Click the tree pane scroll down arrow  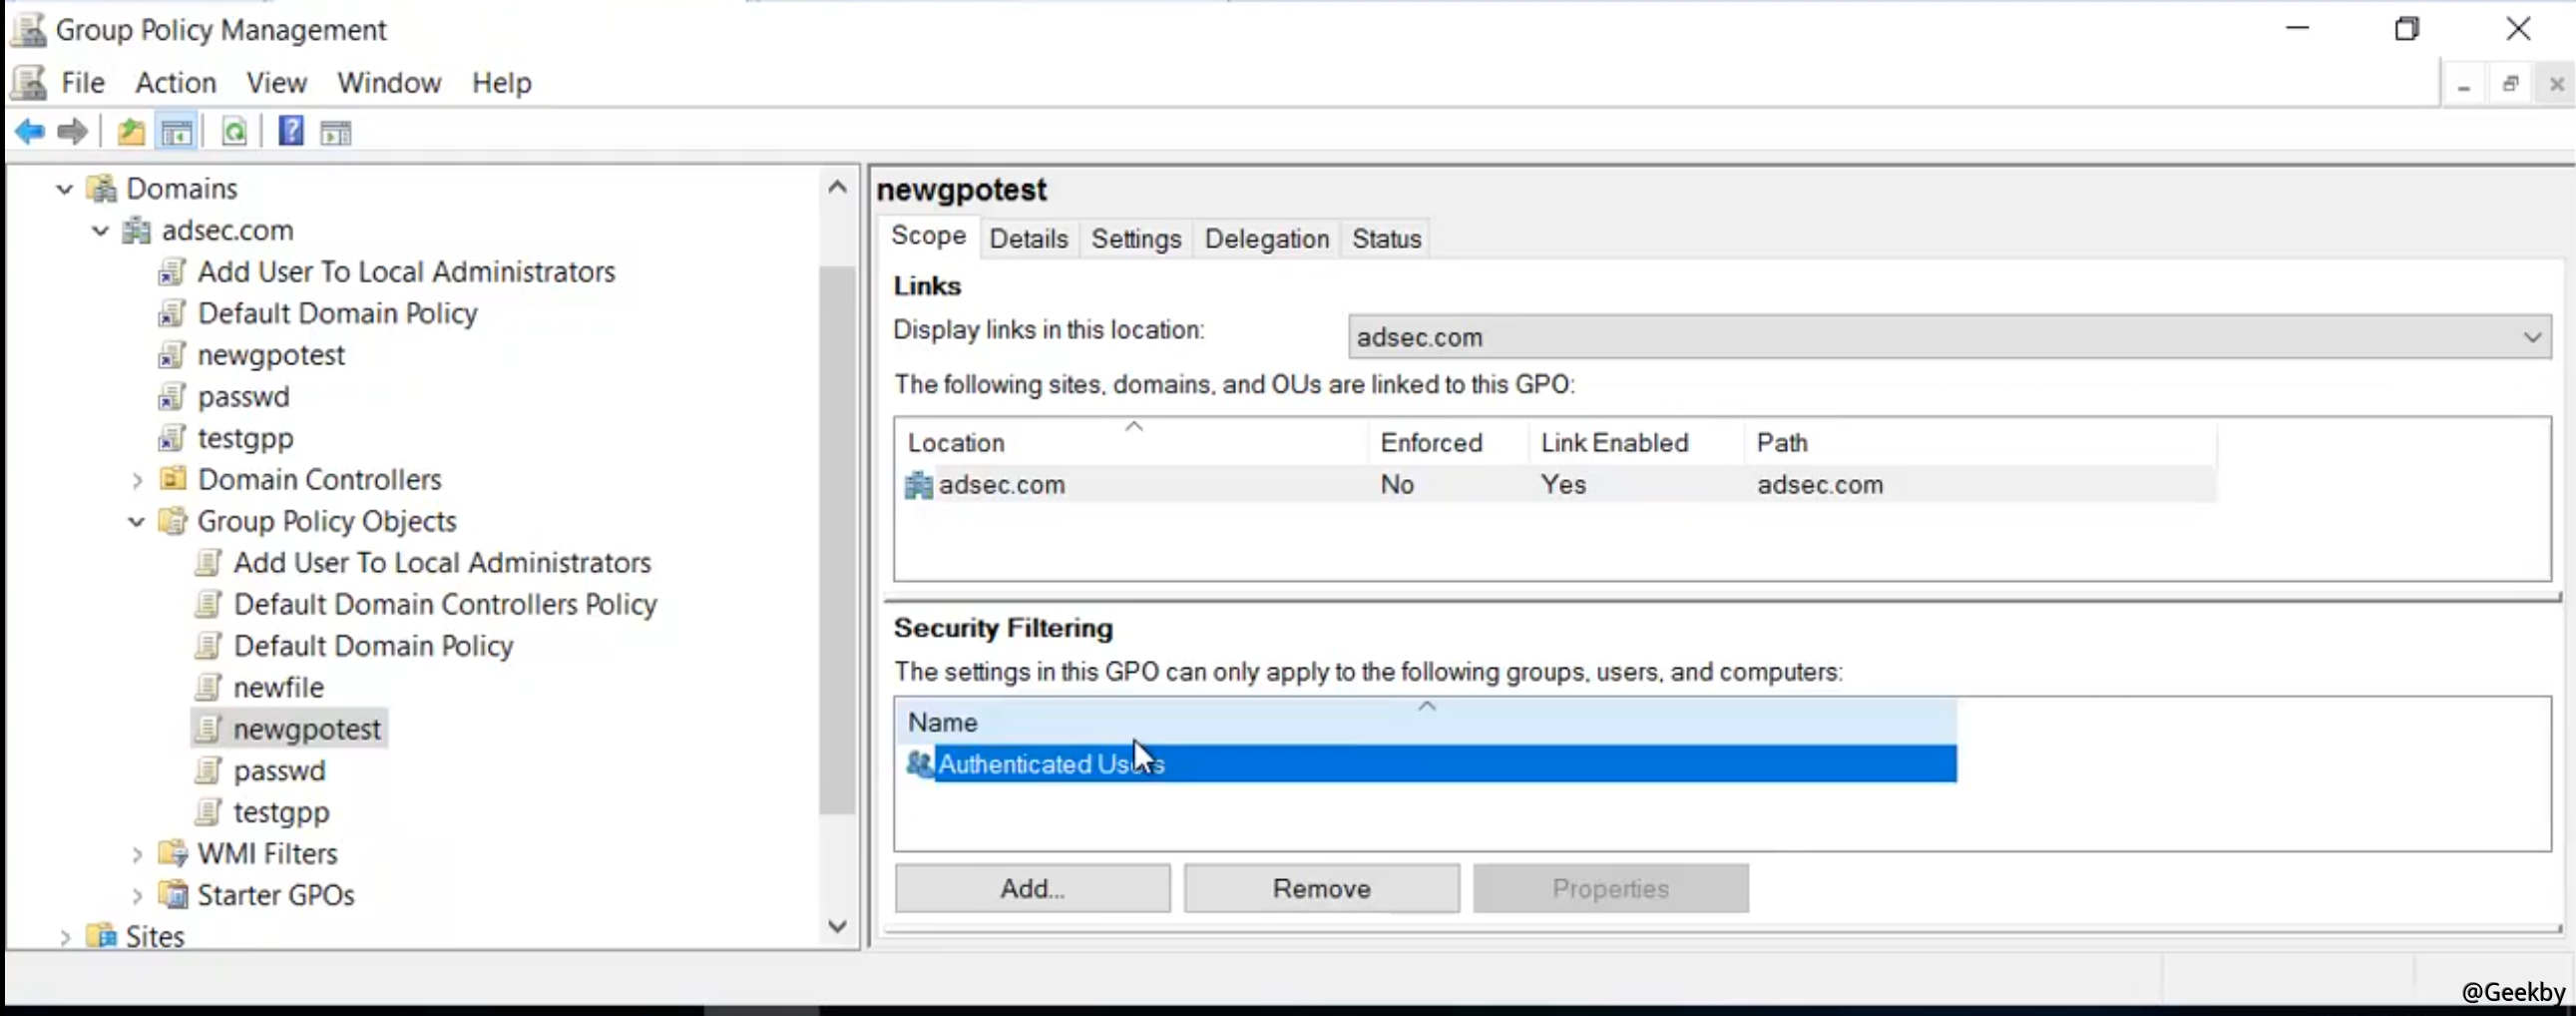point(837,927)
